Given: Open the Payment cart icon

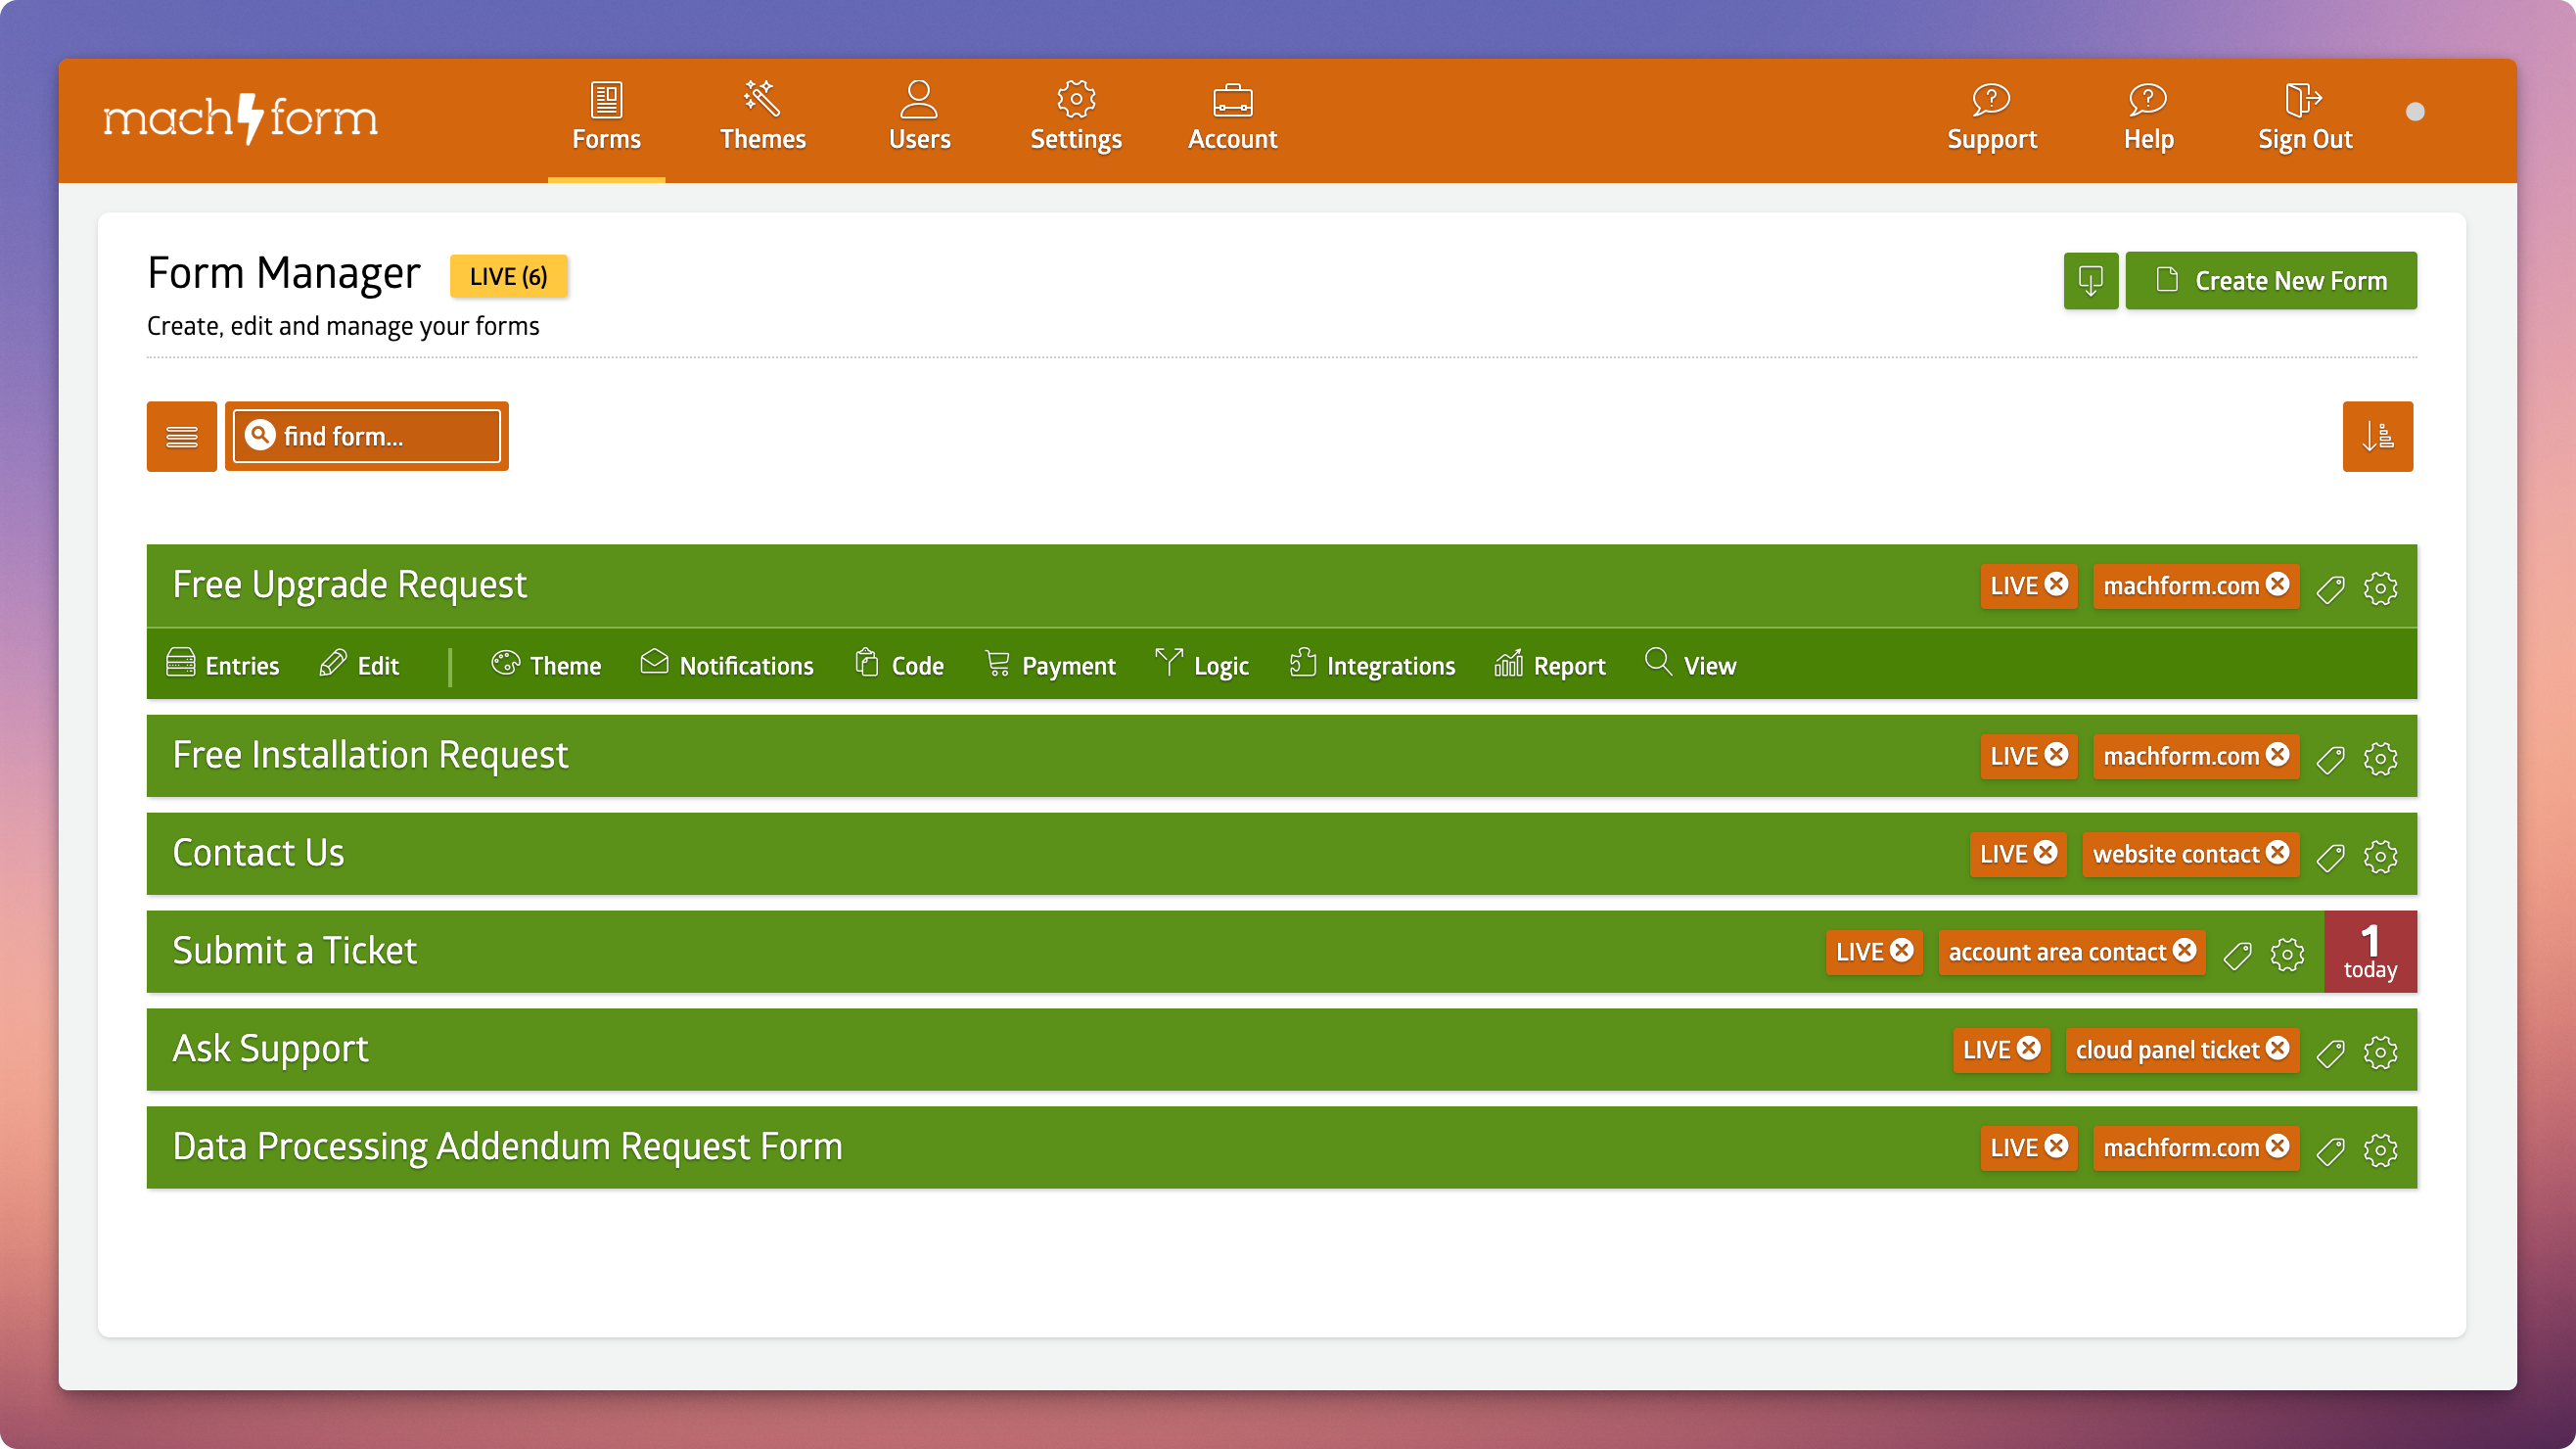Looking at the screenshot, I should (x=997, y=664).
